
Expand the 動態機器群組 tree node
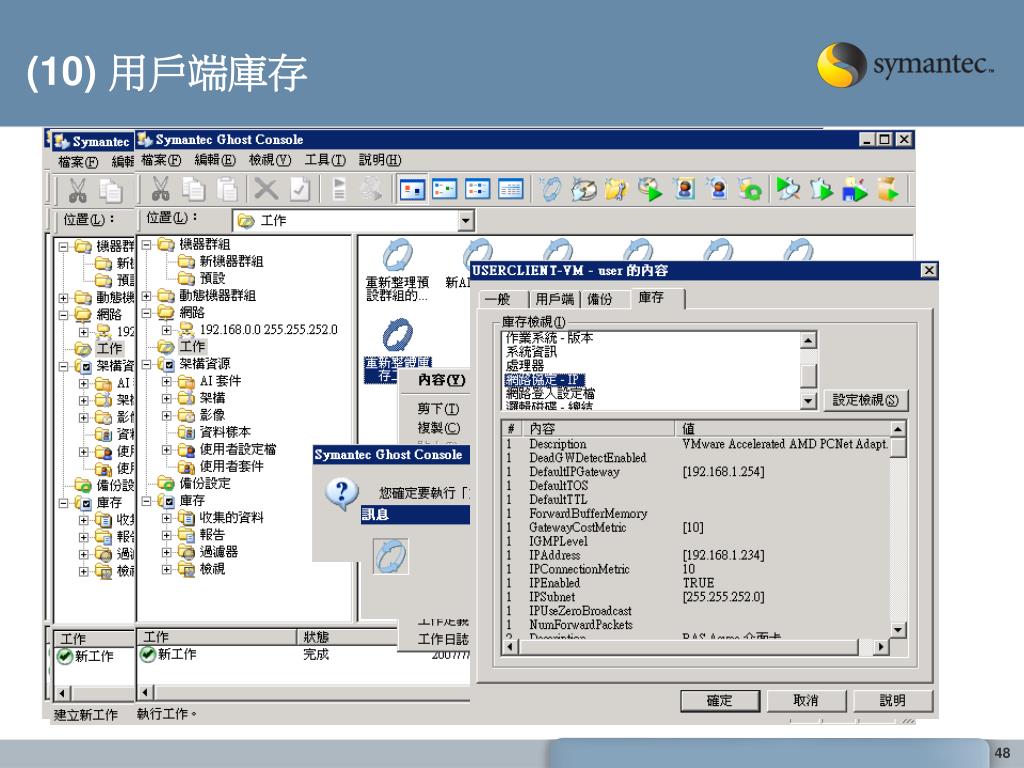pyautogui.click(x=146, y=296)
